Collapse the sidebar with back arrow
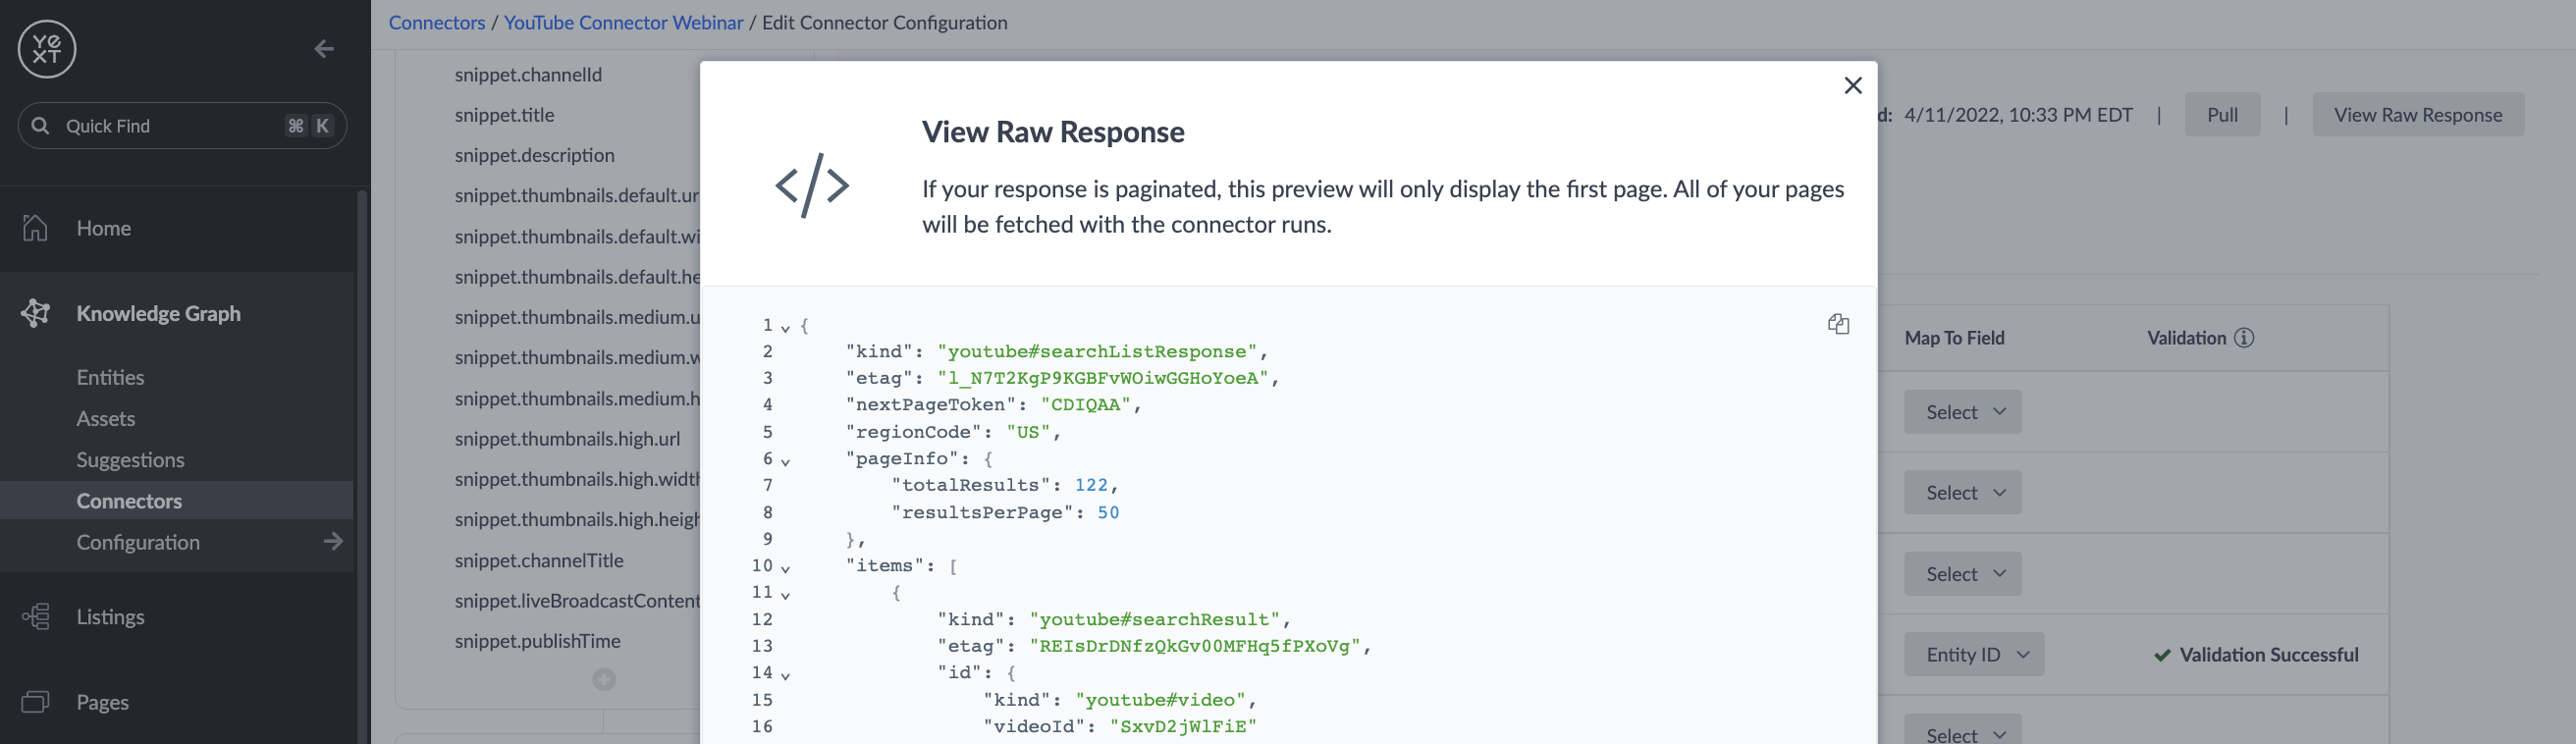The width and height of the screenshot is (2576, 744). pyautogui.click(x=323, y=49)
